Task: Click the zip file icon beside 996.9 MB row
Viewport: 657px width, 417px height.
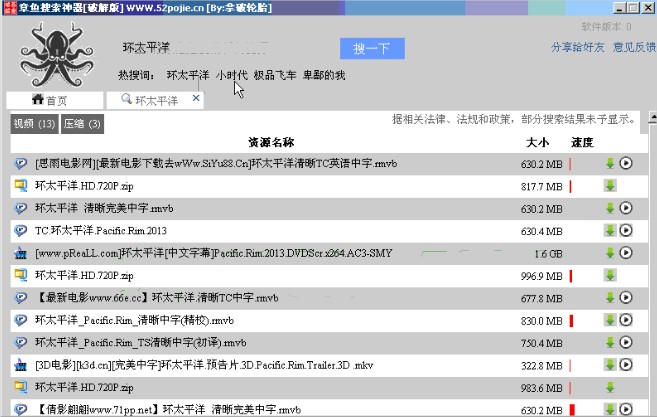Action: tap(21, 275)
